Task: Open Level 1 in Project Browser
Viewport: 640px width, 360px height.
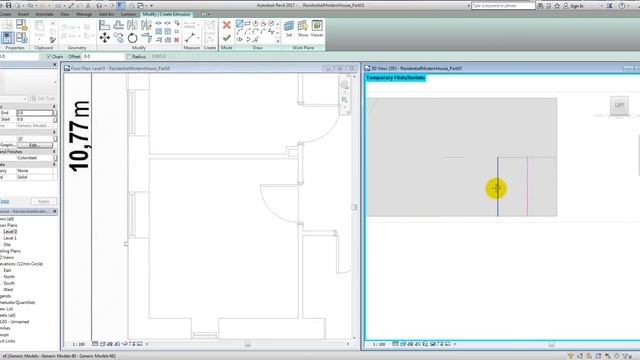Action: 10,238
